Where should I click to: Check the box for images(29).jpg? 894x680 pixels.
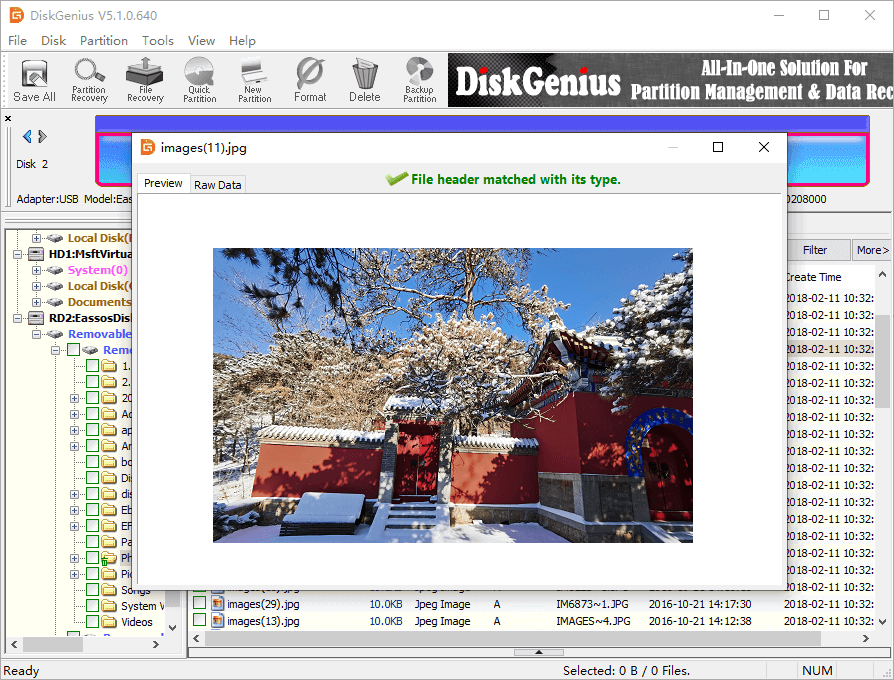pyautogui.click(x=200, y=604)
